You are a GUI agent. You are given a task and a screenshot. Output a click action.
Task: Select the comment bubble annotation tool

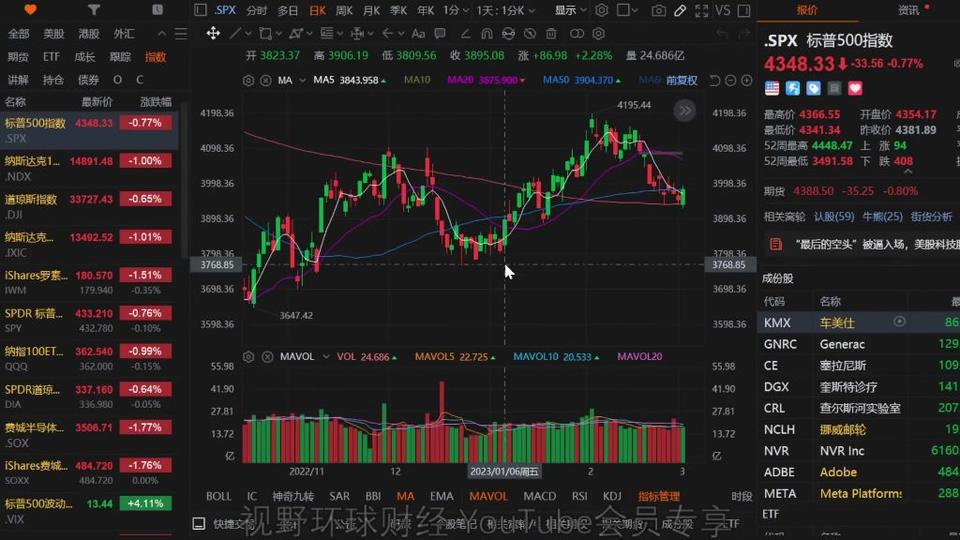[x=440, y=33]
